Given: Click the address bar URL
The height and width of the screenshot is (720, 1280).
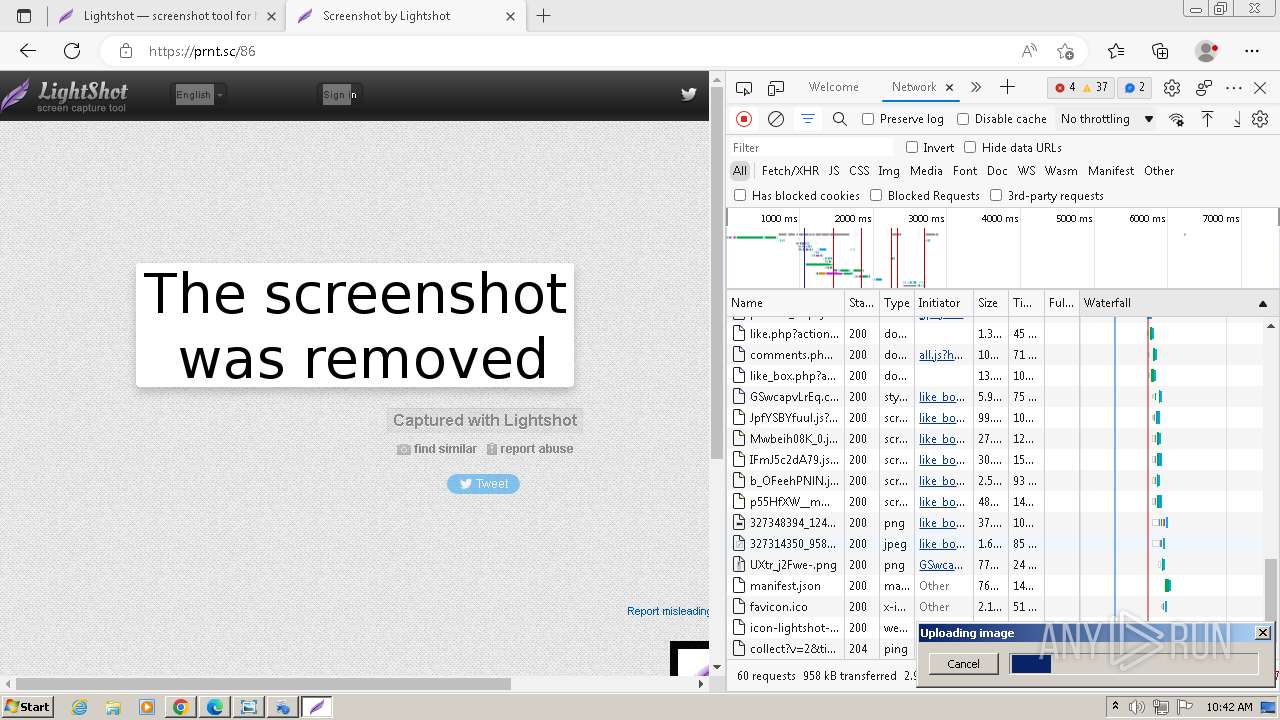Looking at the screenshot, I should (x=202, y=51).
